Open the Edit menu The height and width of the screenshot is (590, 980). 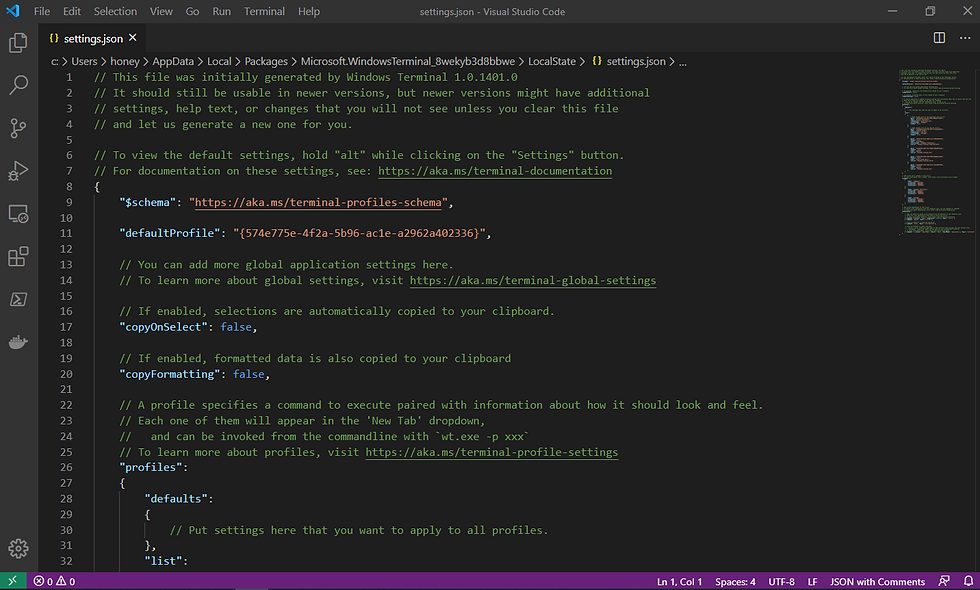[x=72, y=11]
